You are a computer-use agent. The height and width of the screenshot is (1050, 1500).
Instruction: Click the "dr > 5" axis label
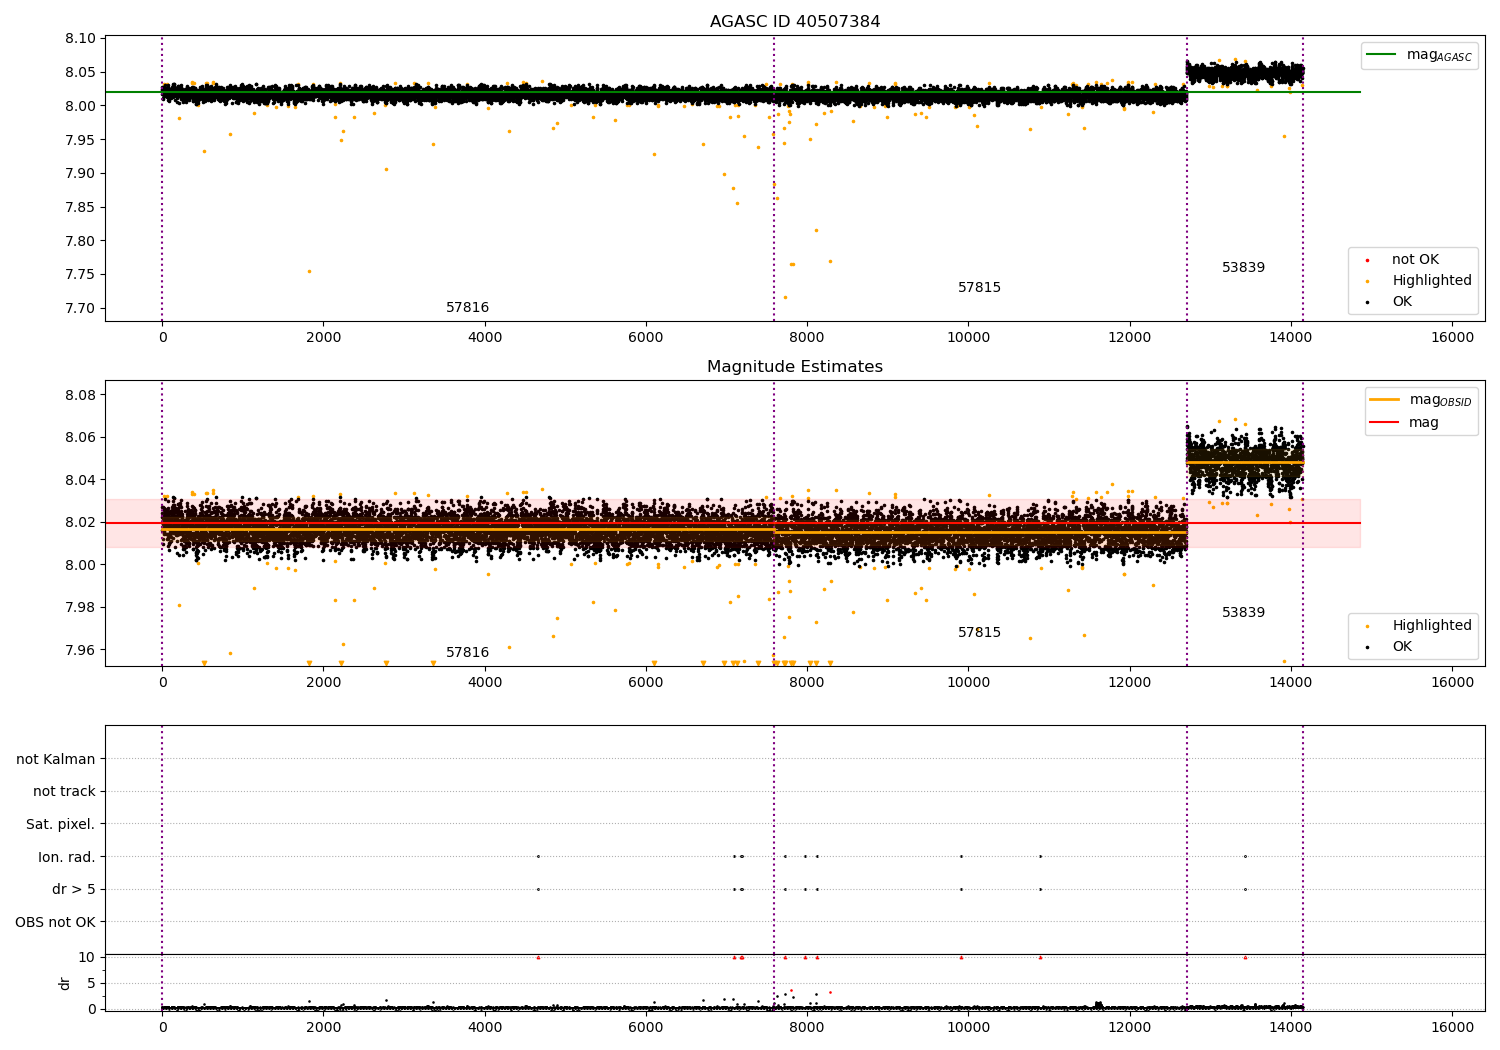point(74,890)
